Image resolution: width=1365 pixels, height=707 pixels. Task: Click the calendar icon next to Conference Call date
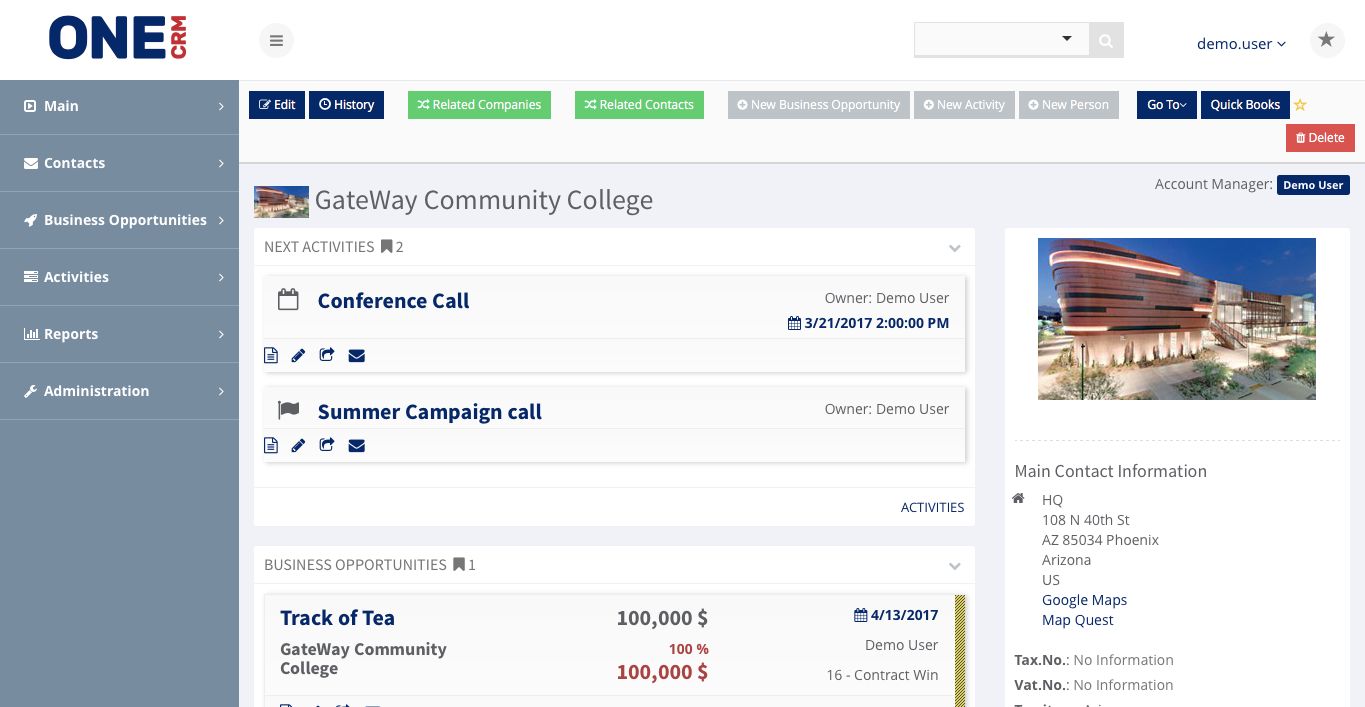point(794,323)
